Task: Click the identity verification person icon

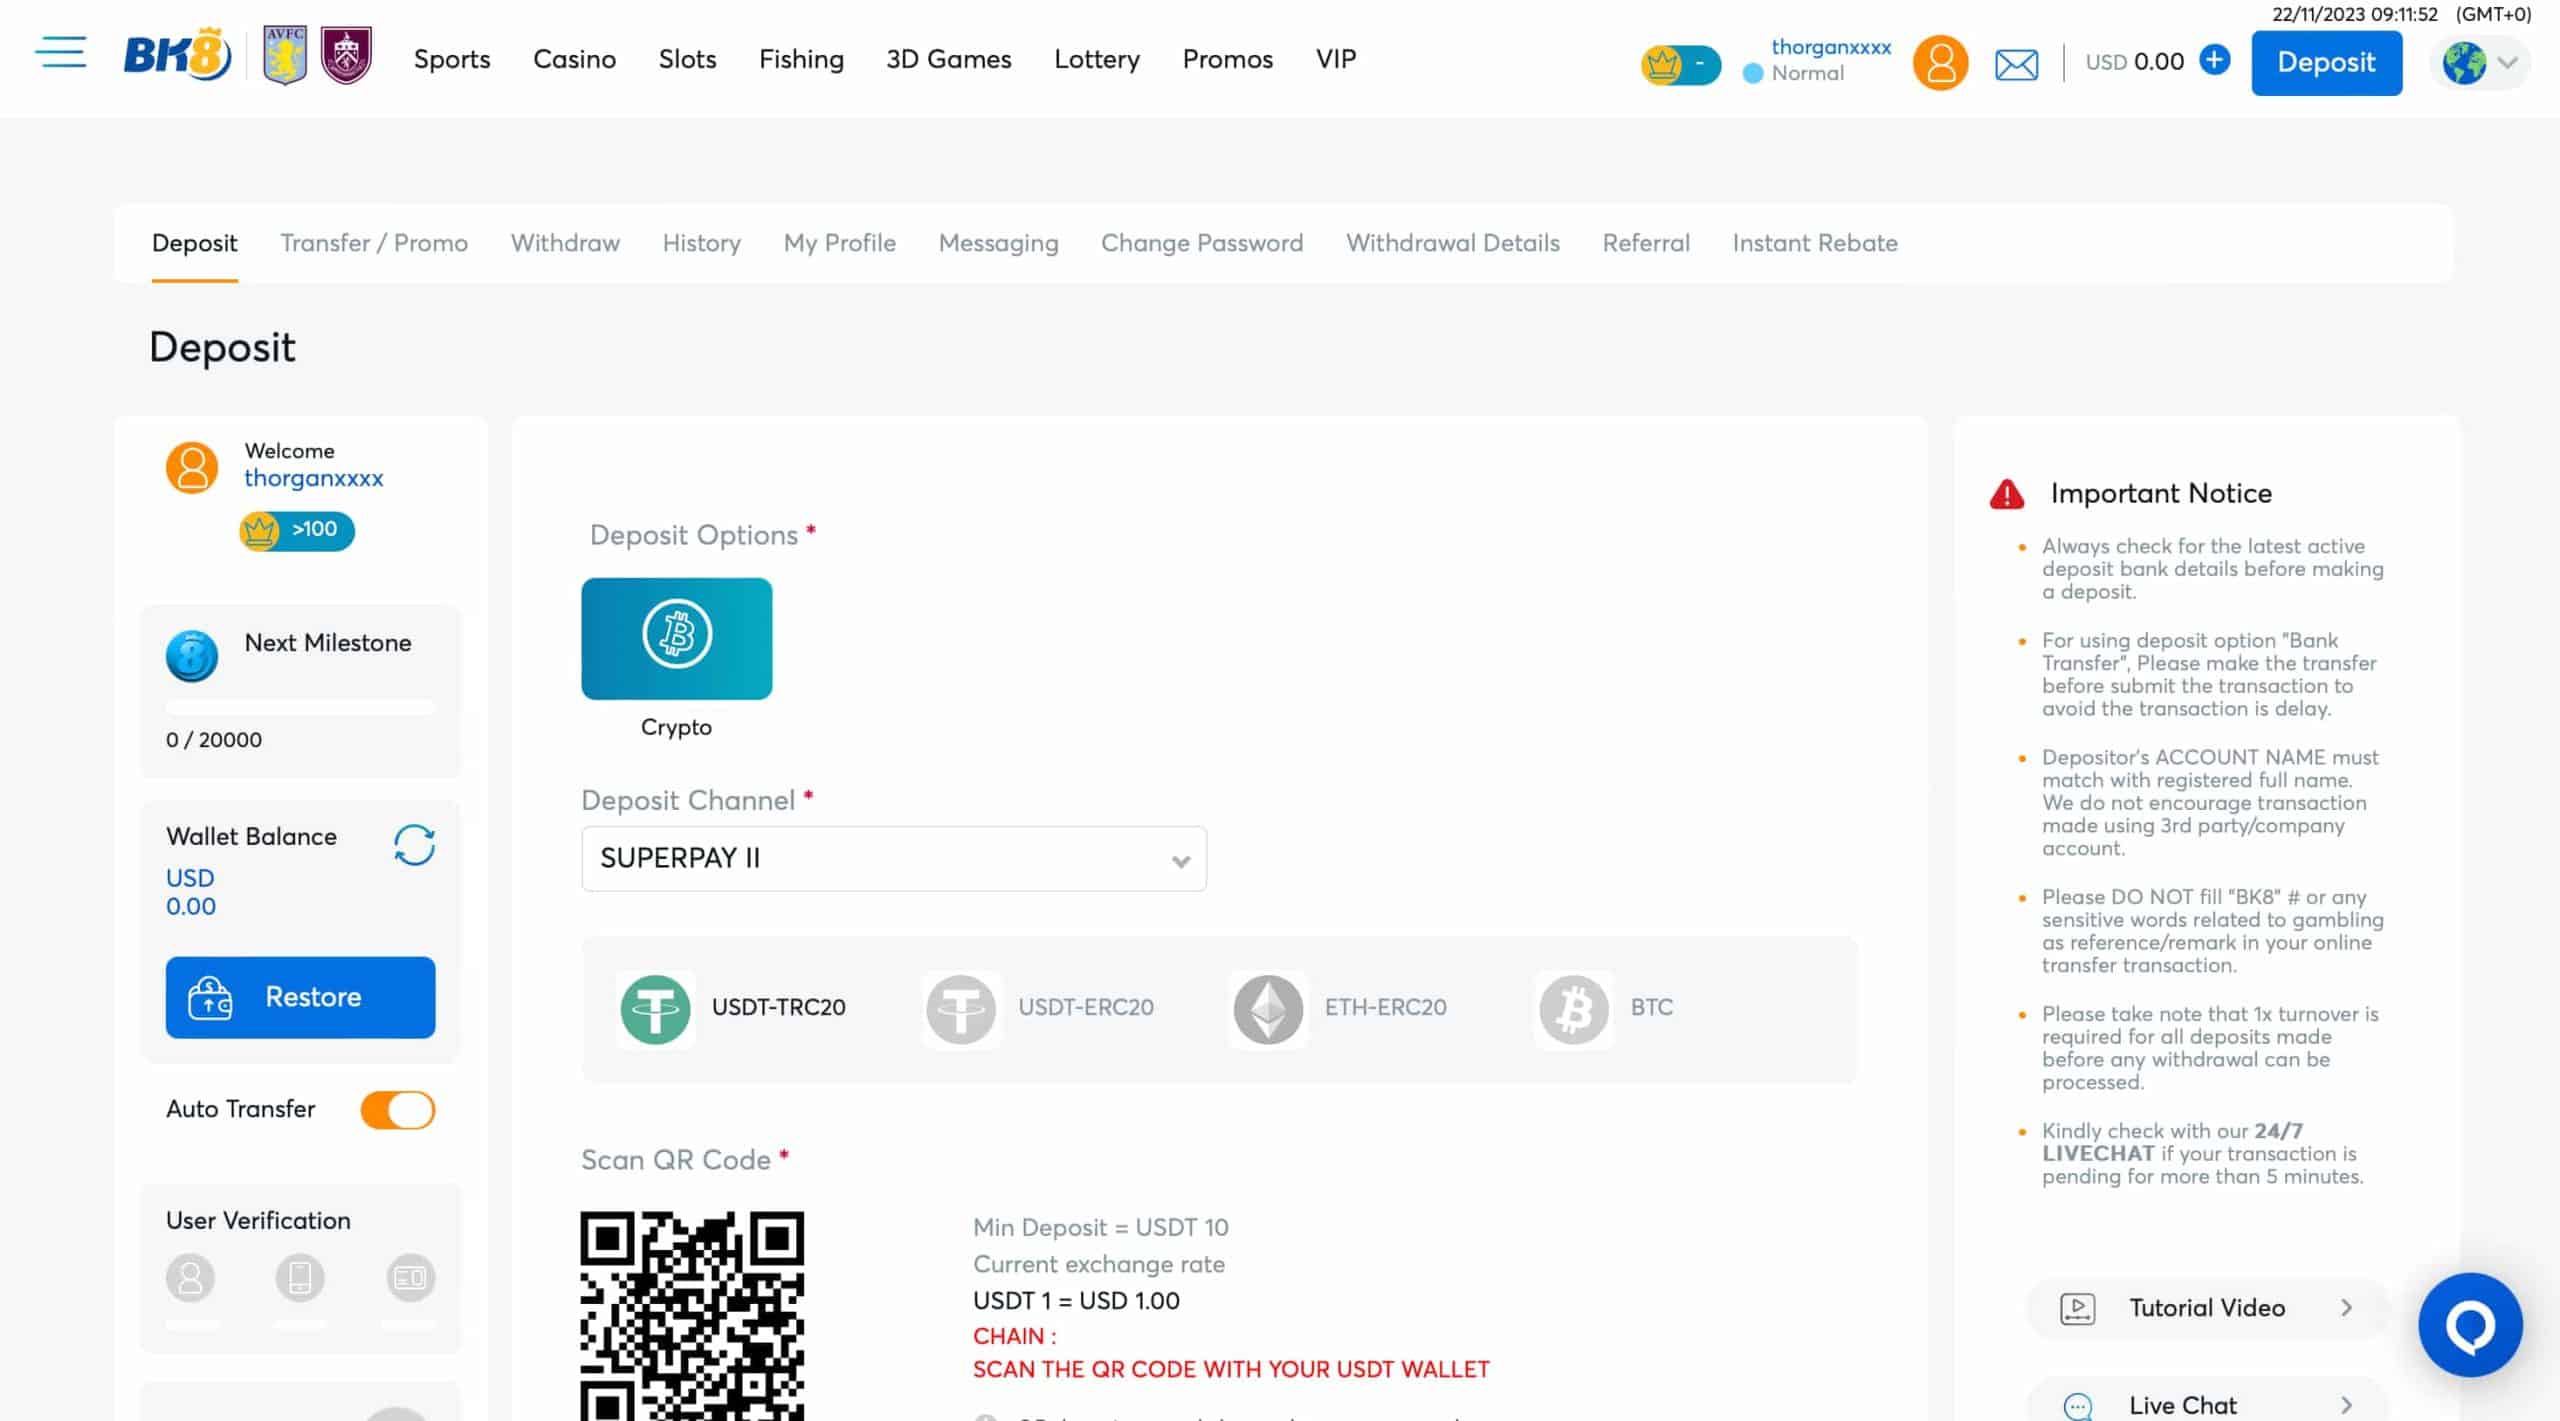Action: point(190,1277)
